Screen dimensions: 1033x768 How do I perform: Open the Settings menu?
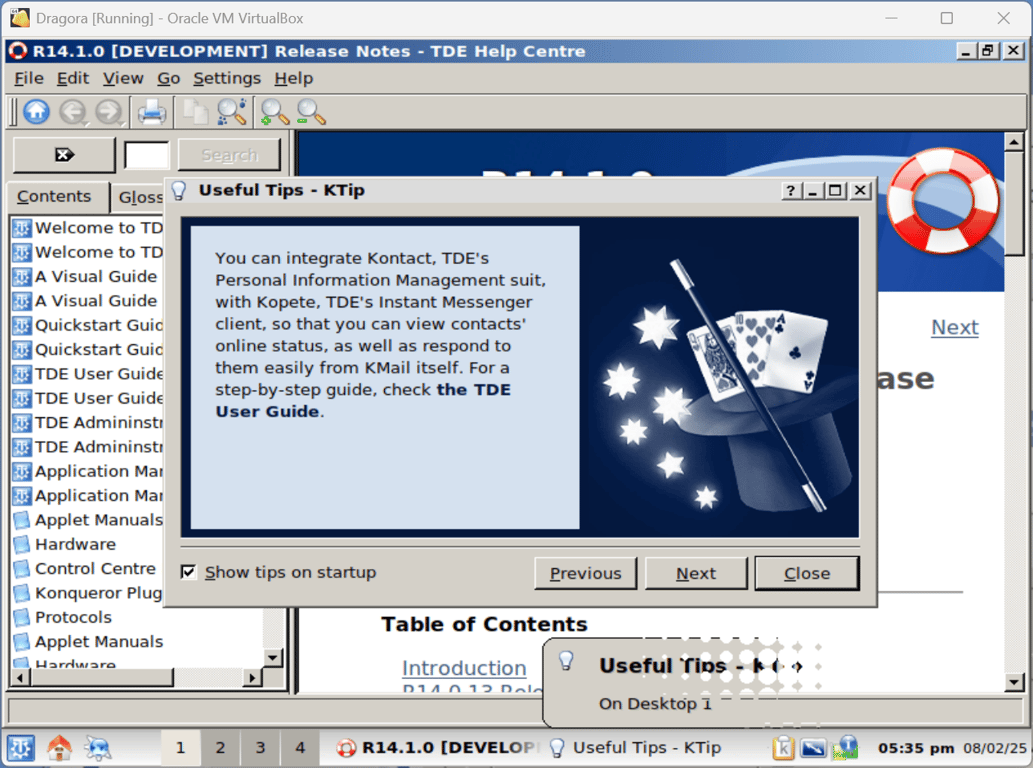coord(227,78)
